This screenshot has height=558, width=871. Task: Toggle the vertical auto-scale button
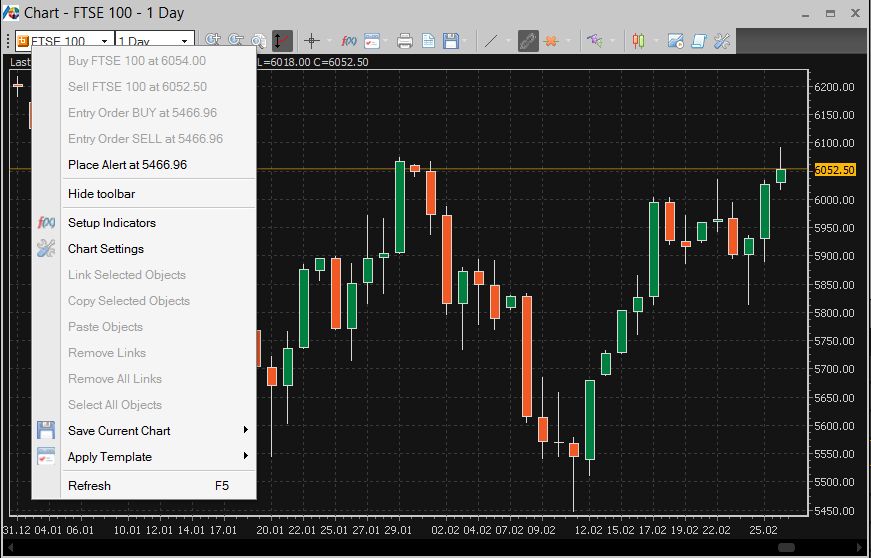click(x=282, y=41)
